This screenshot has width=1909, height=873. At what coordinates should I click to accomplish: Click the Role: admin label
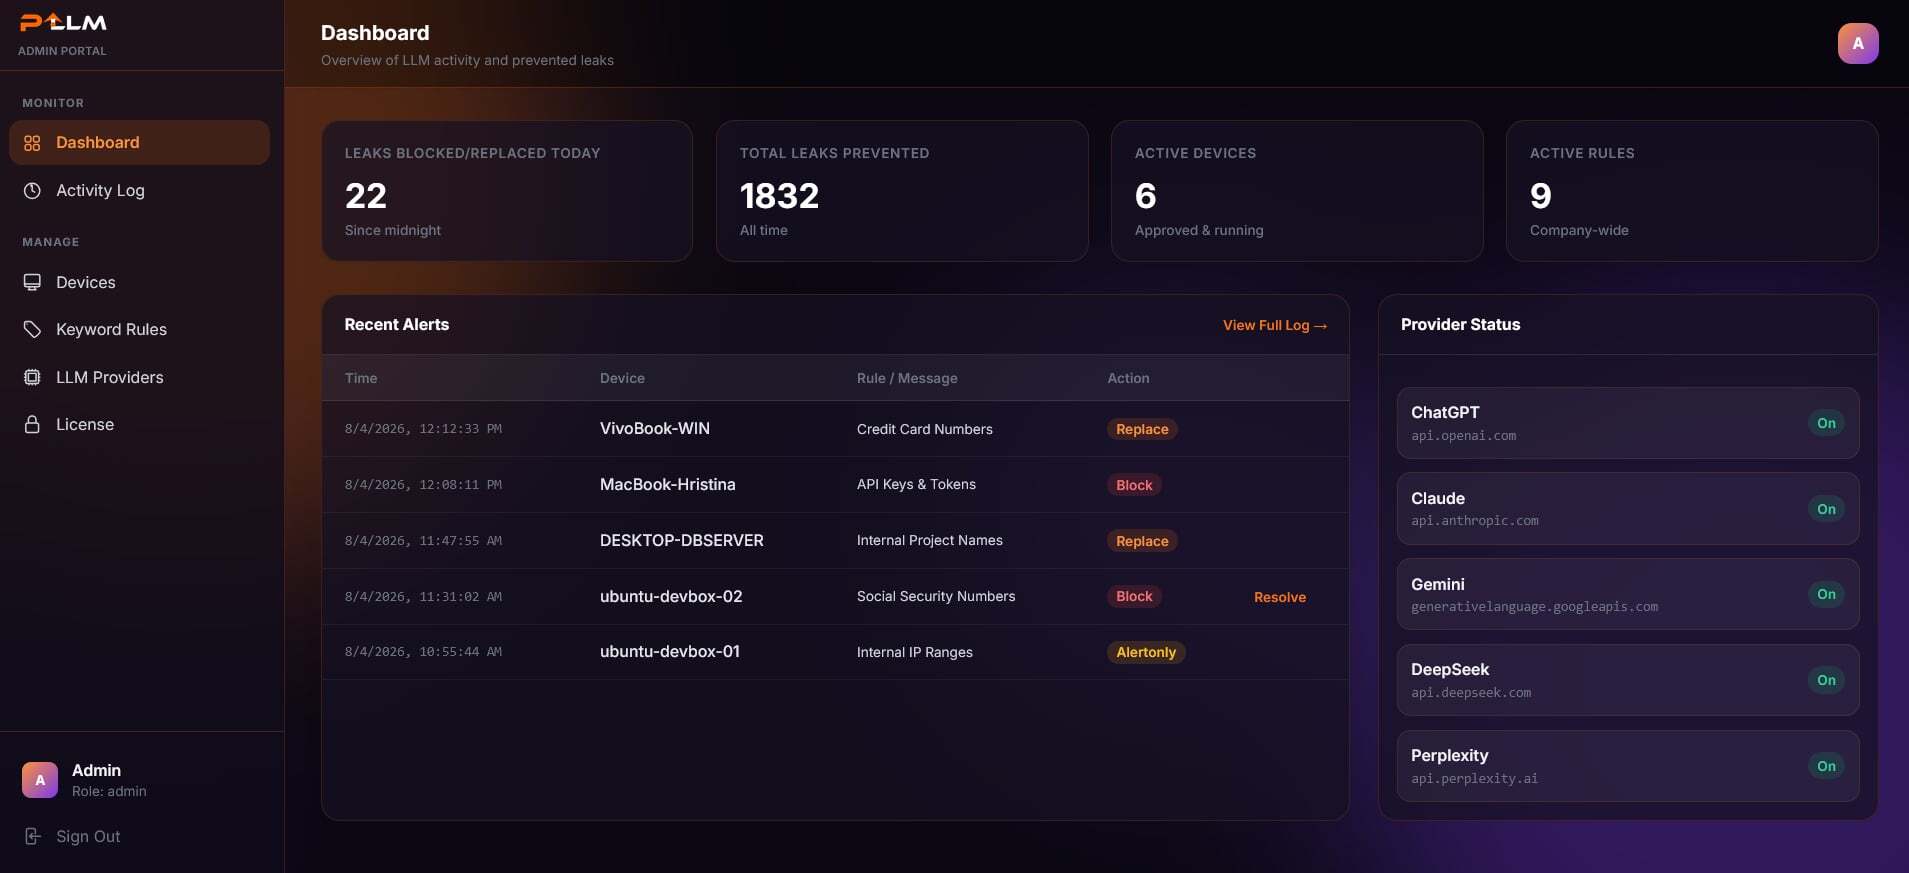pos(109,791)
